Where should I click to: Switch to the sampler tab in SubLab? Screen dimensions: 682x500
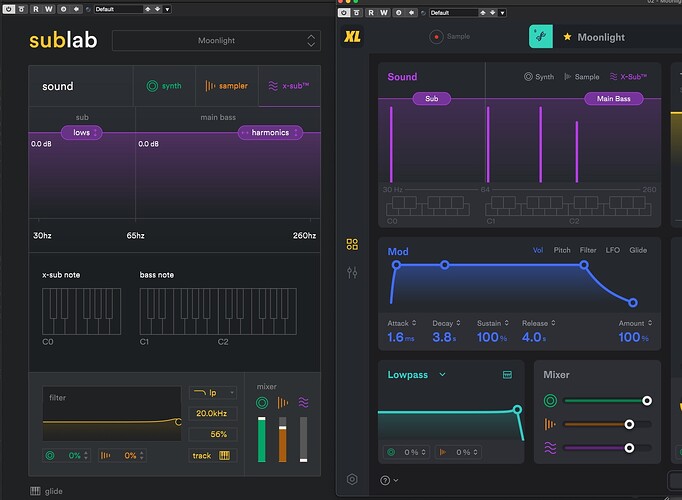(226, 86)
